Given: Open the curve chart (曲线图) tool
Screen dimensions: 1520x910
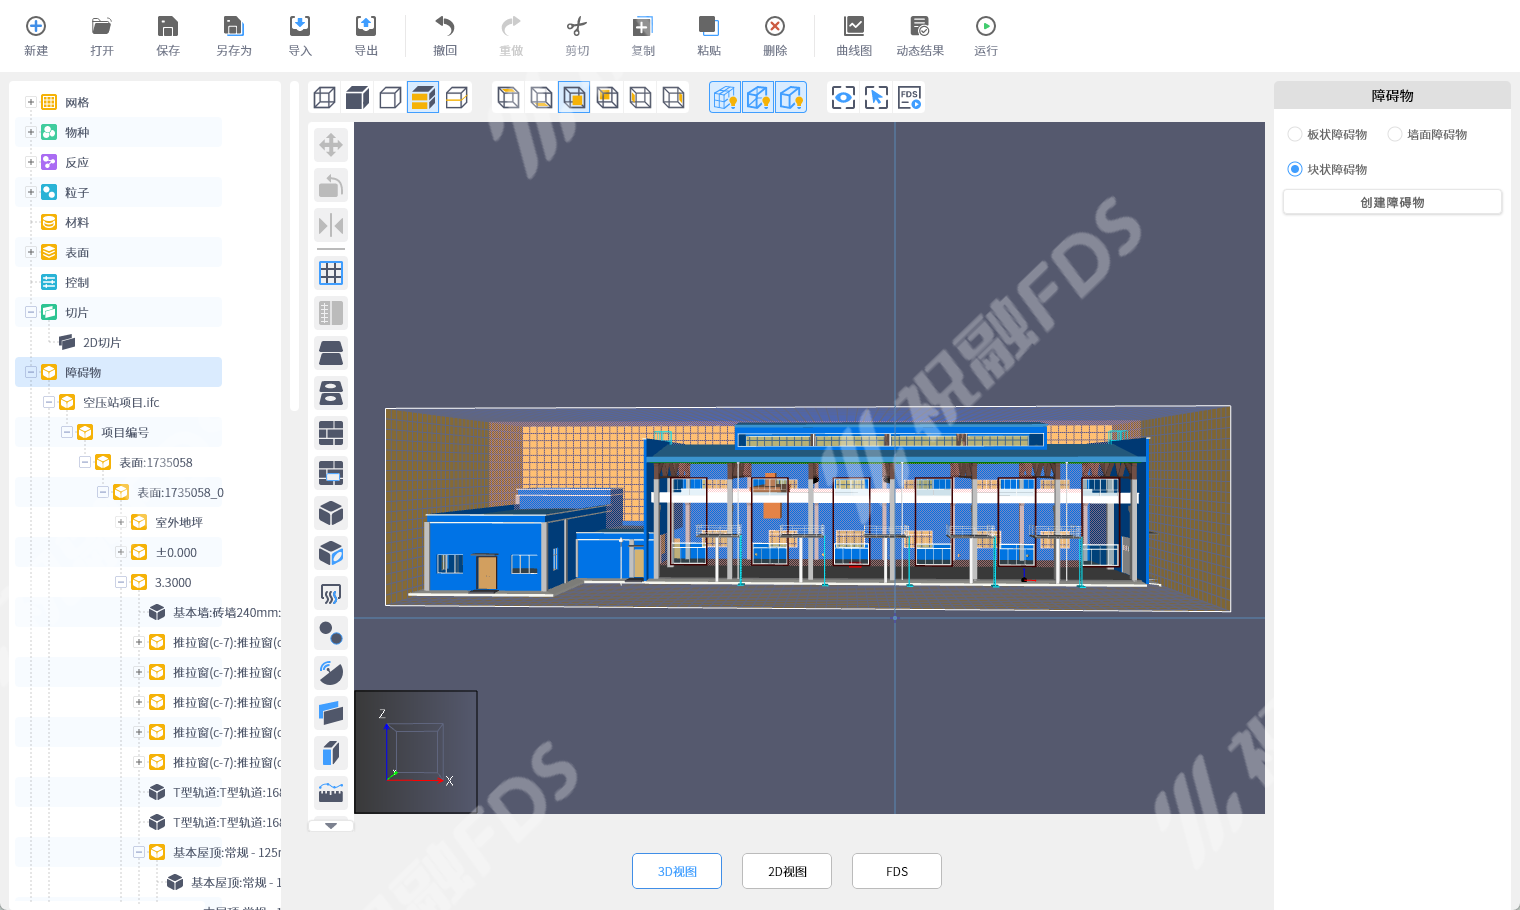Looking at the screenshot, I should pyautogui.click(x=854, y=36).
